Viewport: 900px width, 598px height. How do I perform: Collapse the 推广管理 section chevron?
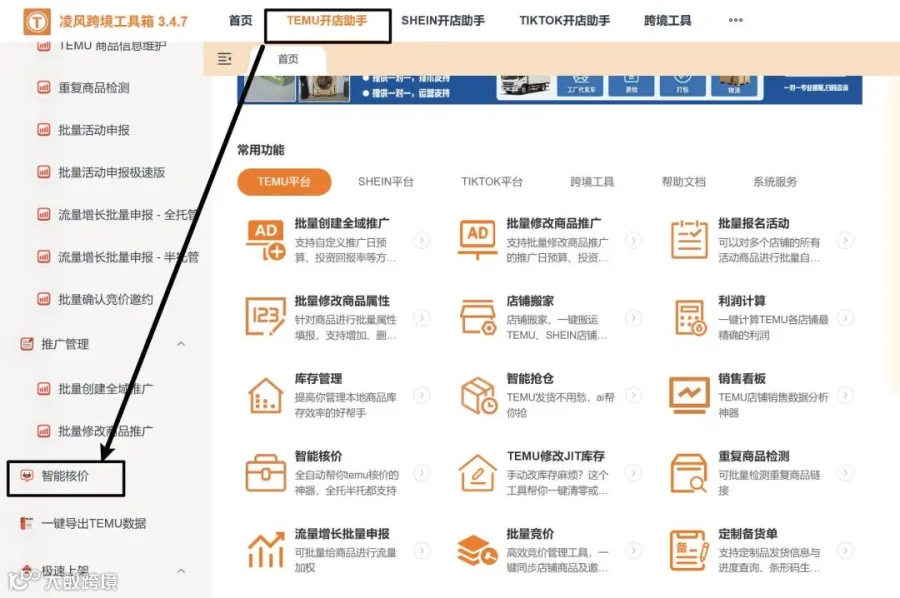pyautogui.click(x=181, y=344)
